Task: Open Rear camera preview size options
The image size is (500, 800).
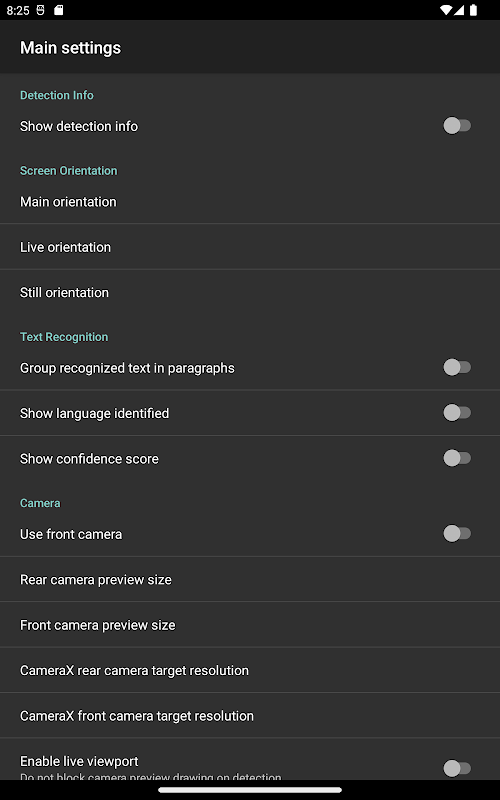Action: coord(250,580)
